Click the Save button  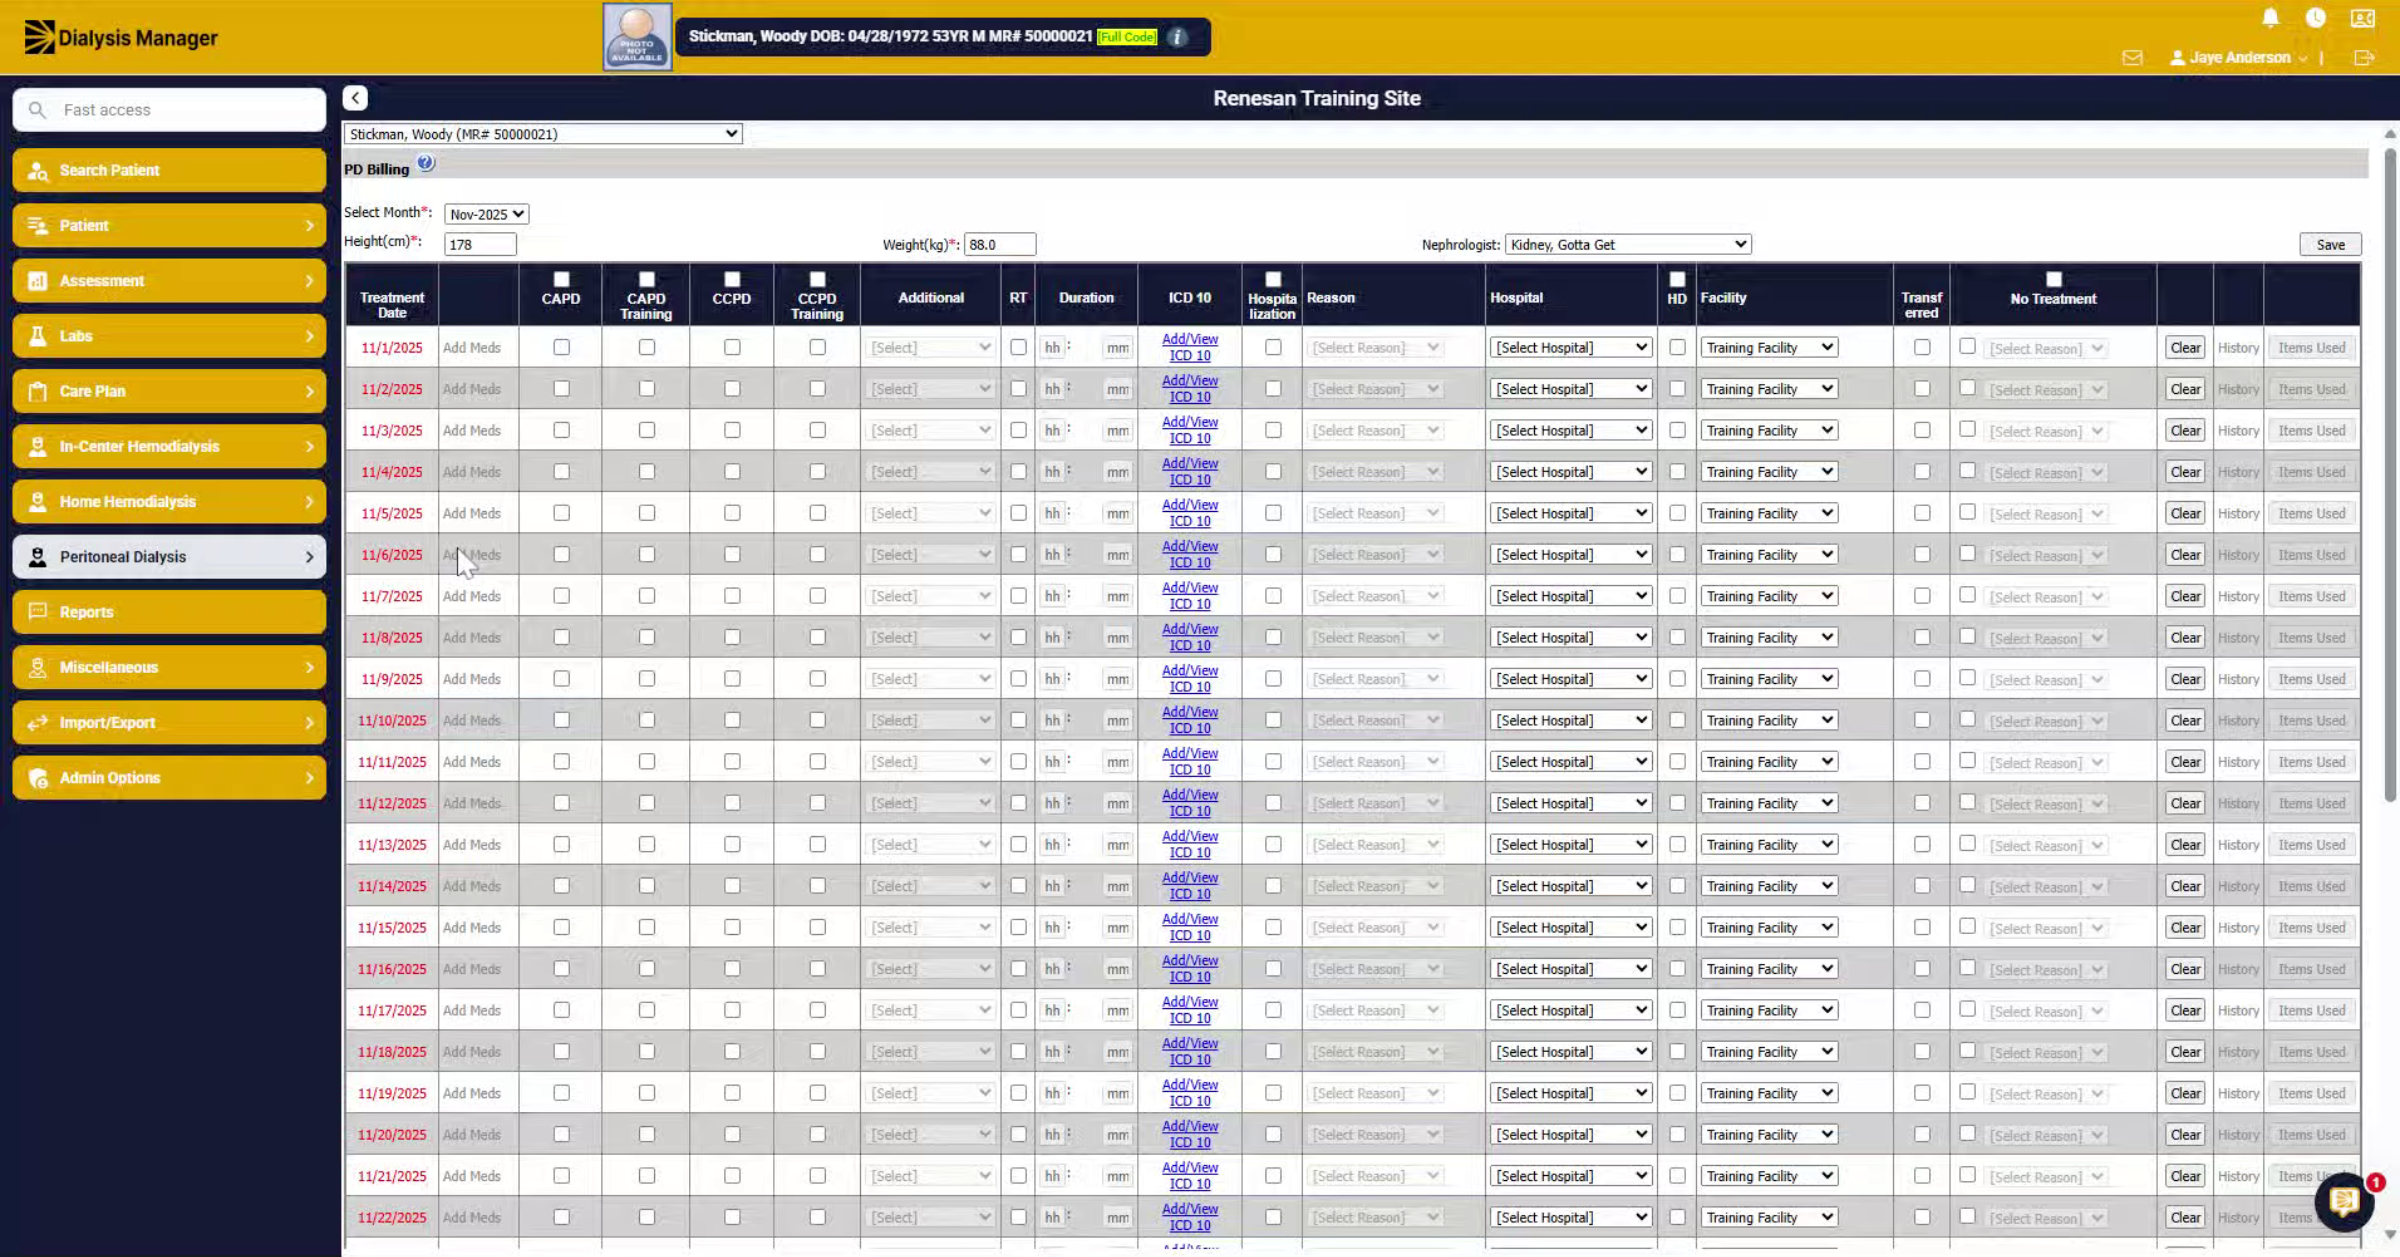click(2330, 244)
